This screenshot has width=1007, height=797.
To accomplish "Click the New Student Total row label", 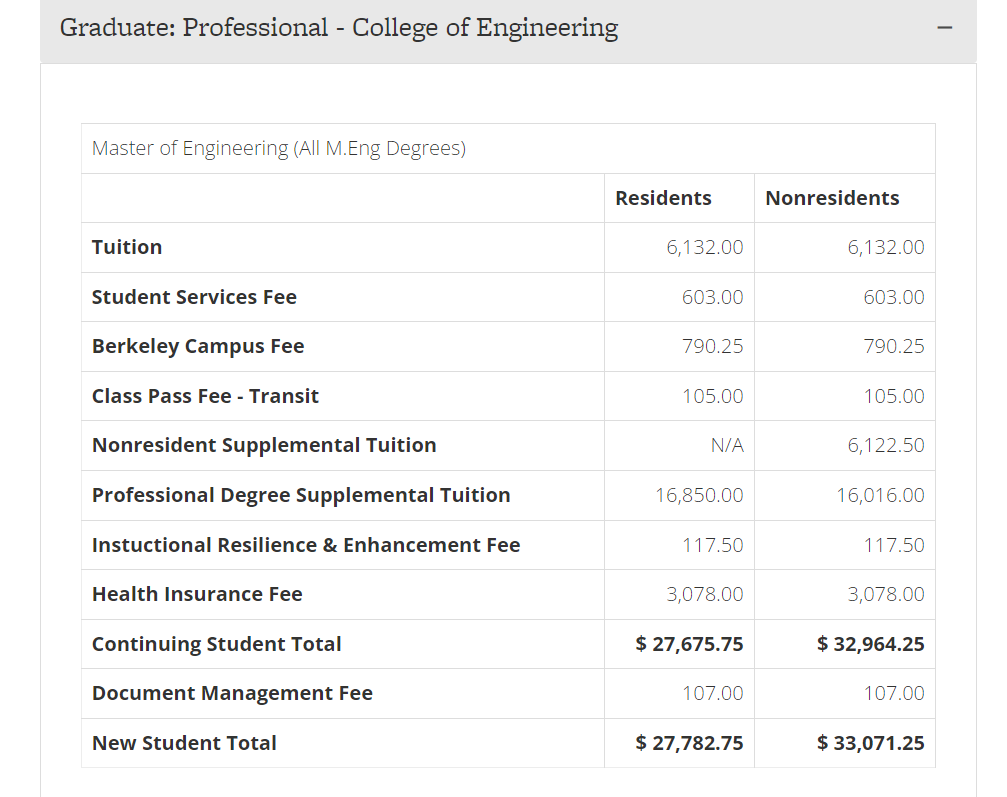I will 184,743.
